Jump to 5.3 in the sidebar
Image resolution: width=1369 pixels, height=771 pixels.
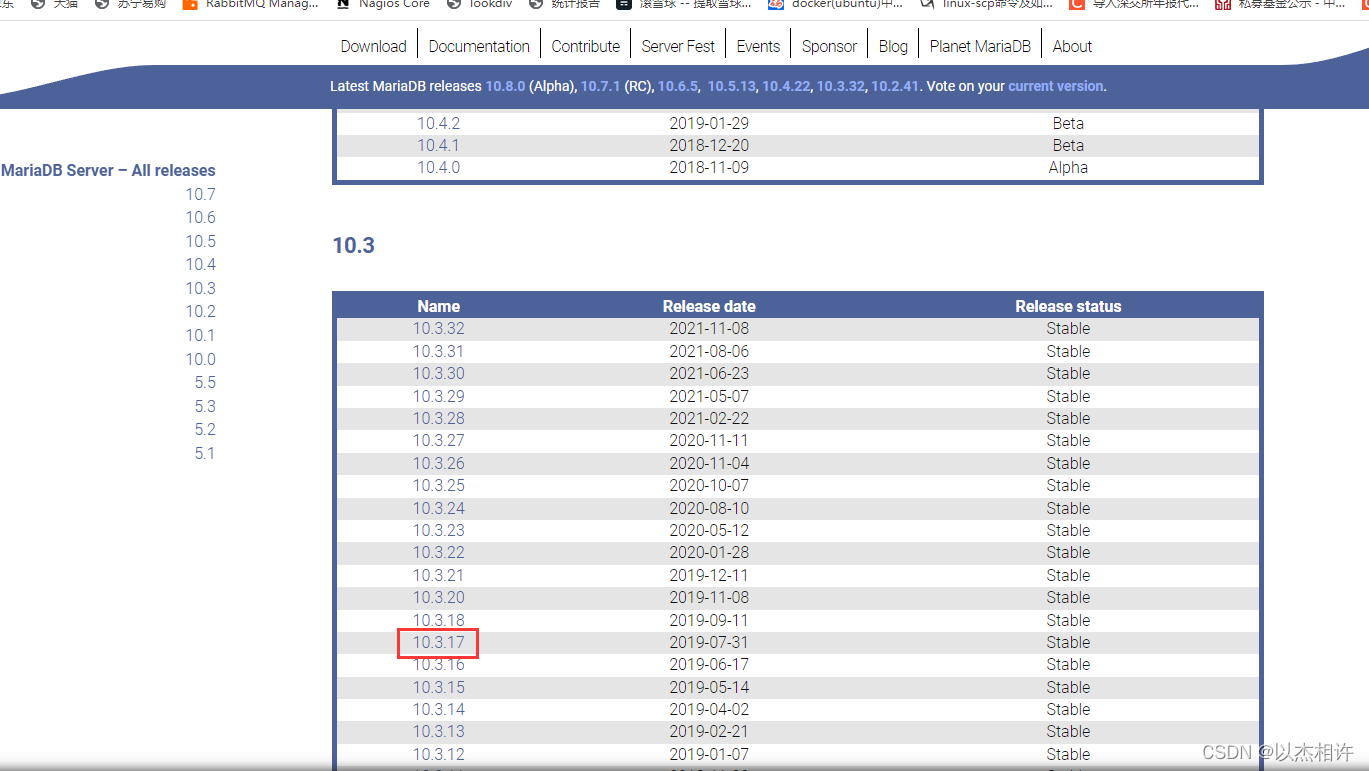[205, 406]
